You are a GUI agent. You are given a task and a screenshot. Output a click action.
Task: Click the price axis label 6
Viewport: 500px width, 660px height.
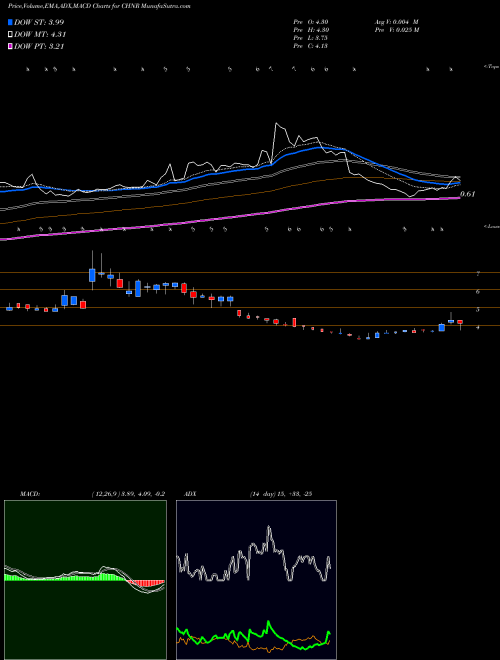(x=478, y=292)
